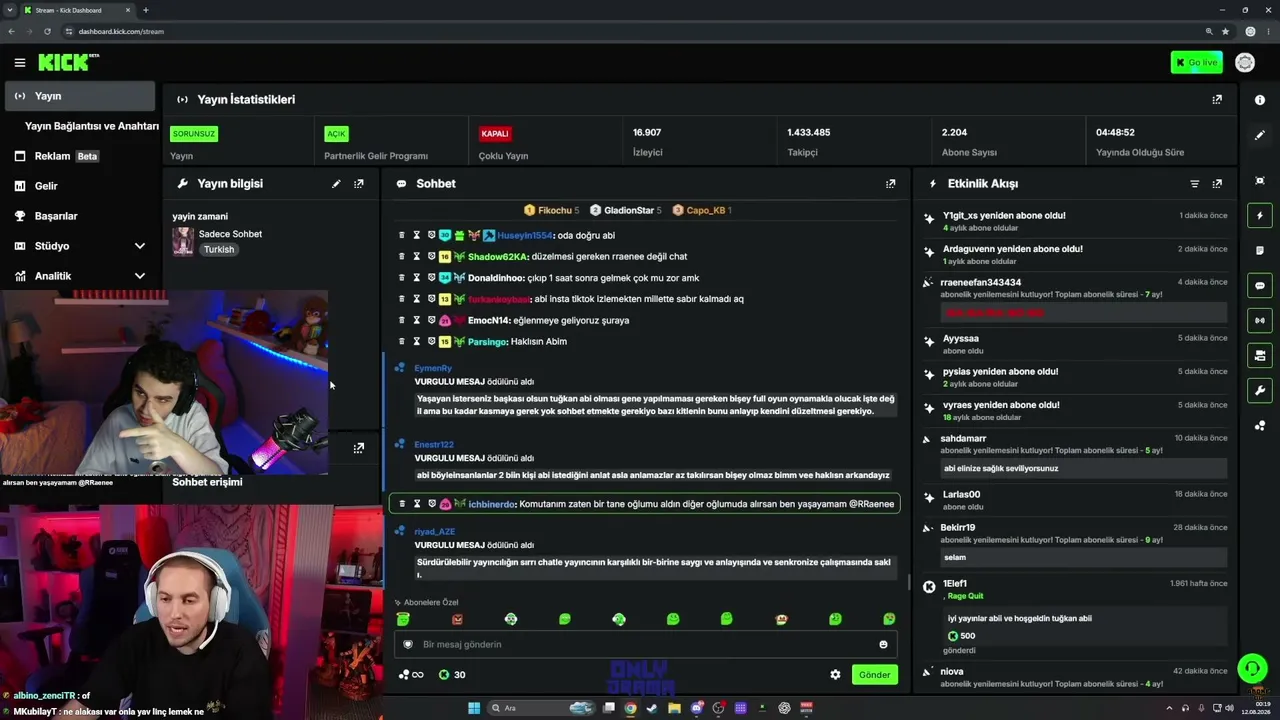This screenshot has height=720, width=1280.
Task: Edit stream info with the pencil icon in Yayın bilgisi
Action: coord(336,184)
